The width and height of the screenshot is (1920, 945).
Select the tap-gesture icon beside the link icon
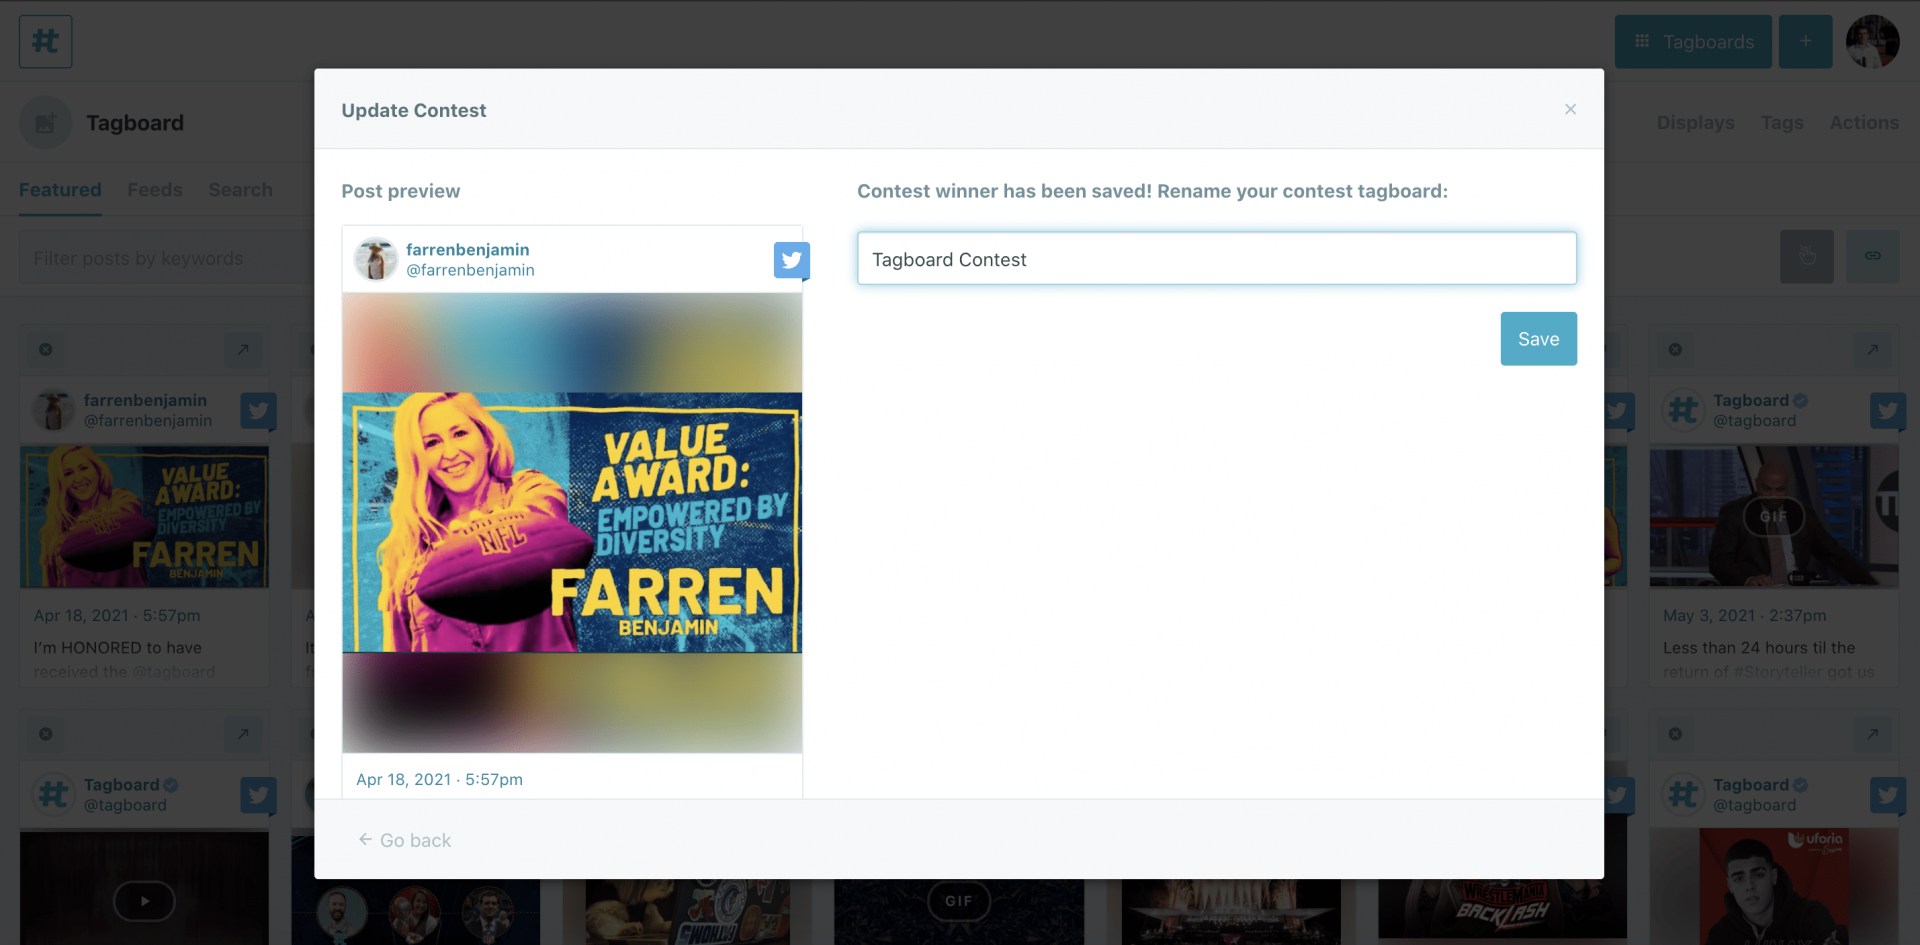pos(1807,256)
